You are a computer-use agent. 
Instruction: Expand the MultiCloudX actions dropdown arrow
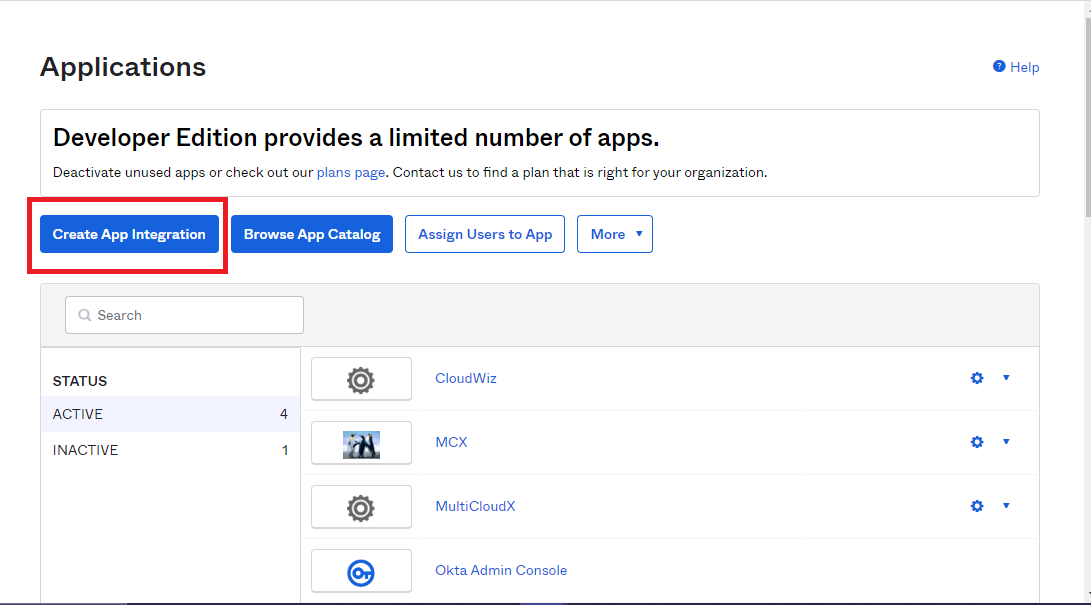click(x=1006, y=506)
